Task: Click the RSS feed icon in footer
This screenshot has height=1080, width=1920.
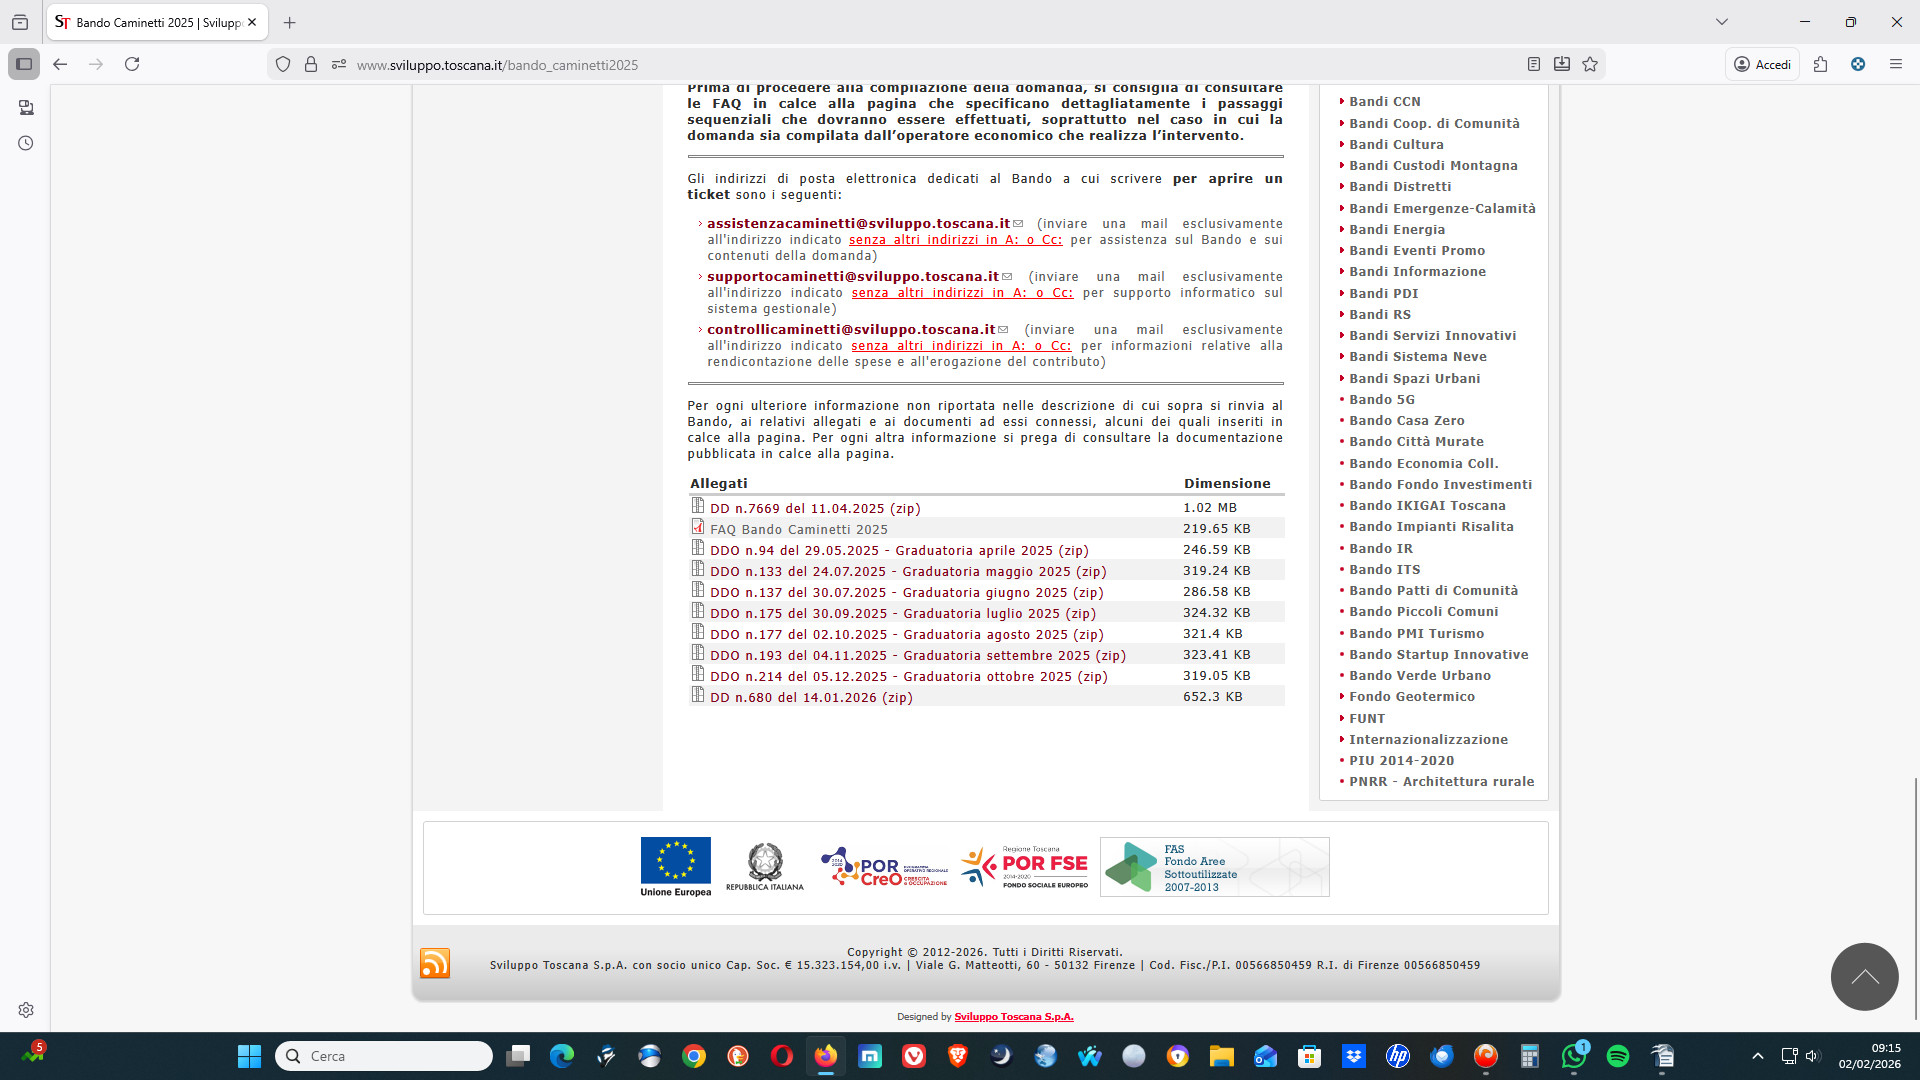Action: click(x=434, y=963)
